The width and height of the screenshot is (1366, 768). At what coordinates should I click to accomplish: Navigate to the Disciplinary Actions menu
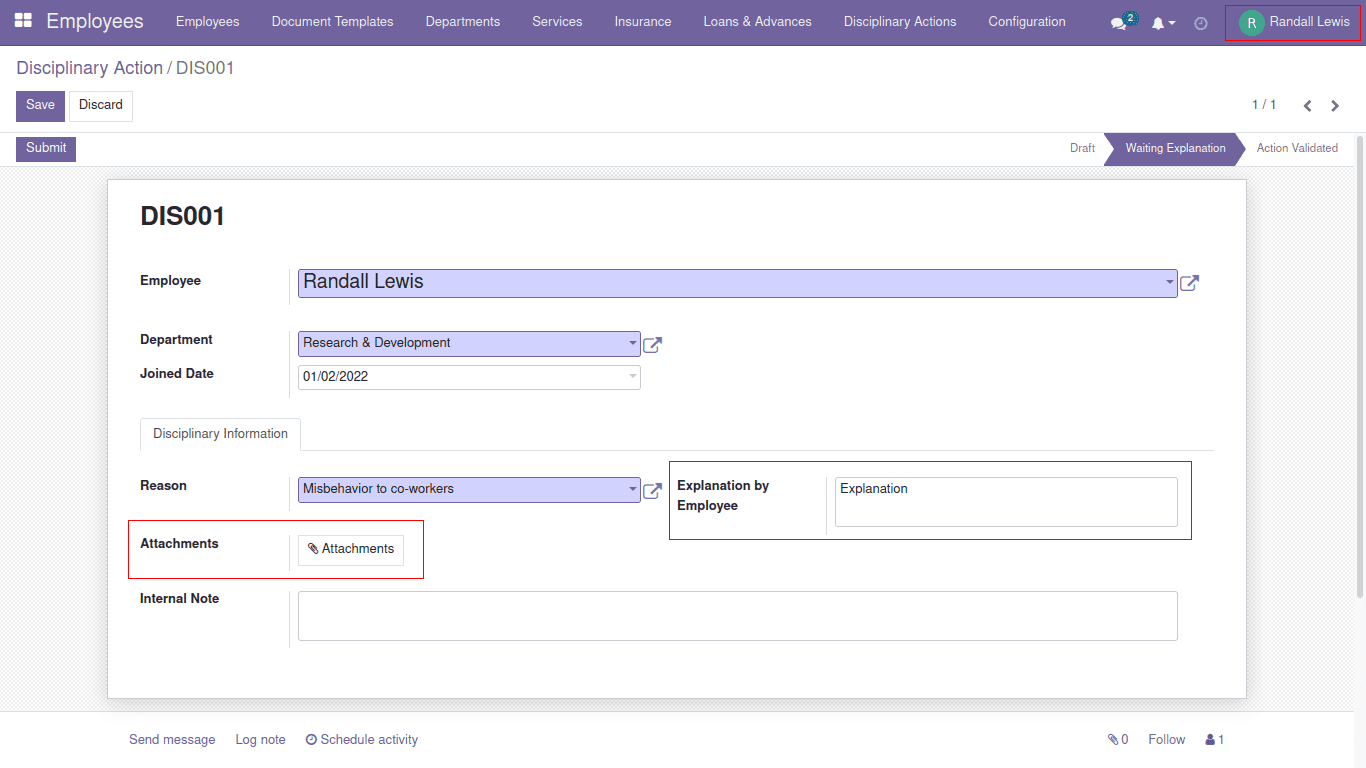(899, 21)
